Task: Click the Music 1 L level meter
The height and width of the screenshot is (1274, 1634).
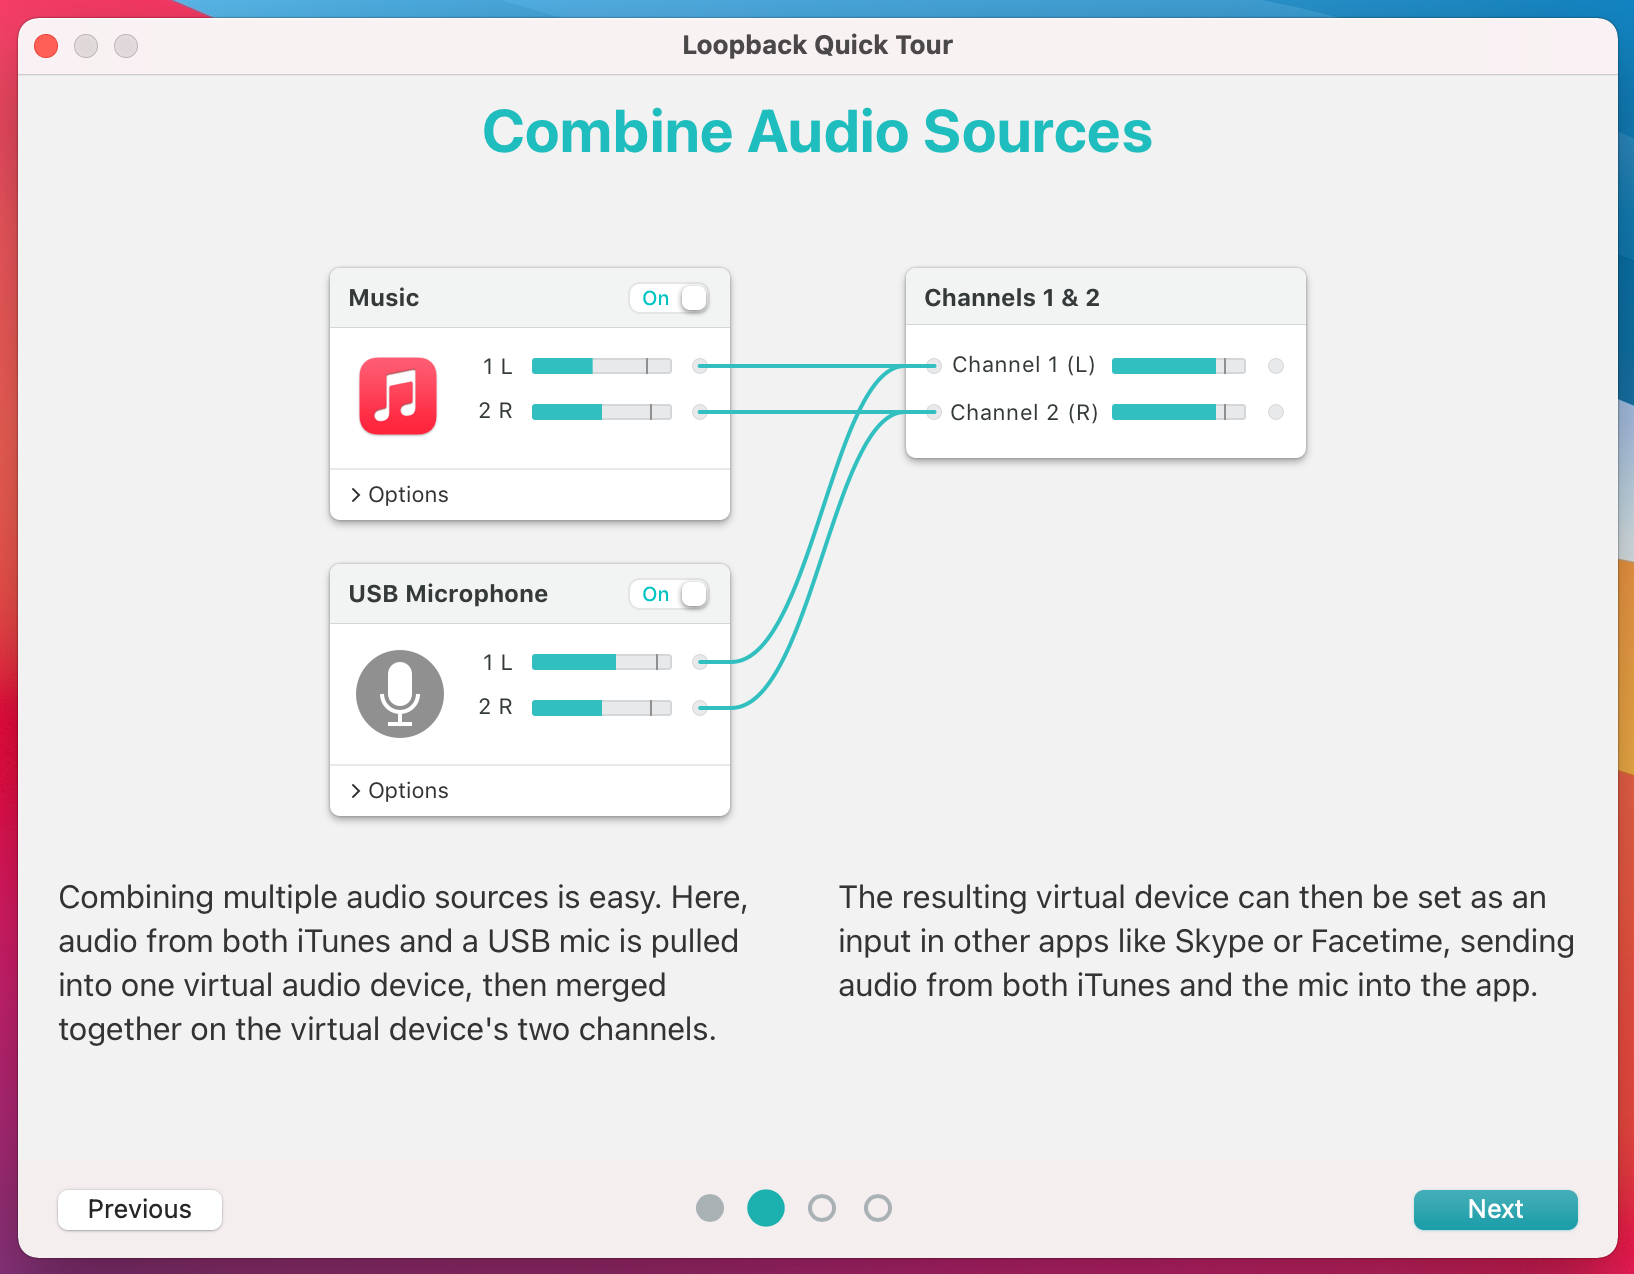Action: point(601,366)
